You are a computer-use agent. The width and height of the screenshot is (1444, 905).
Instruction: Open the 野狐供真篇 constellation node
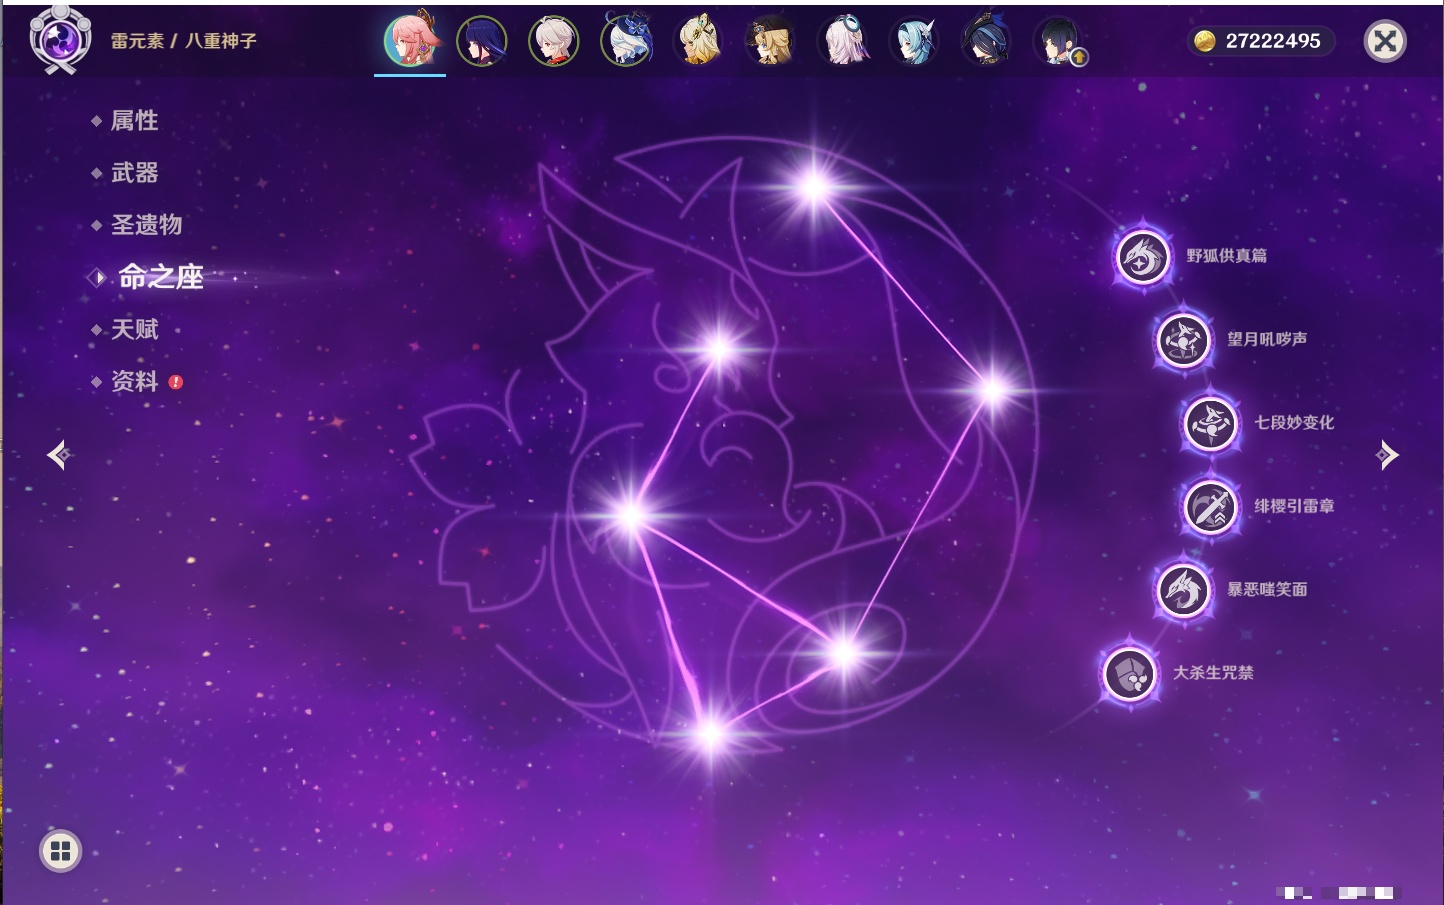coord(1143,256)
